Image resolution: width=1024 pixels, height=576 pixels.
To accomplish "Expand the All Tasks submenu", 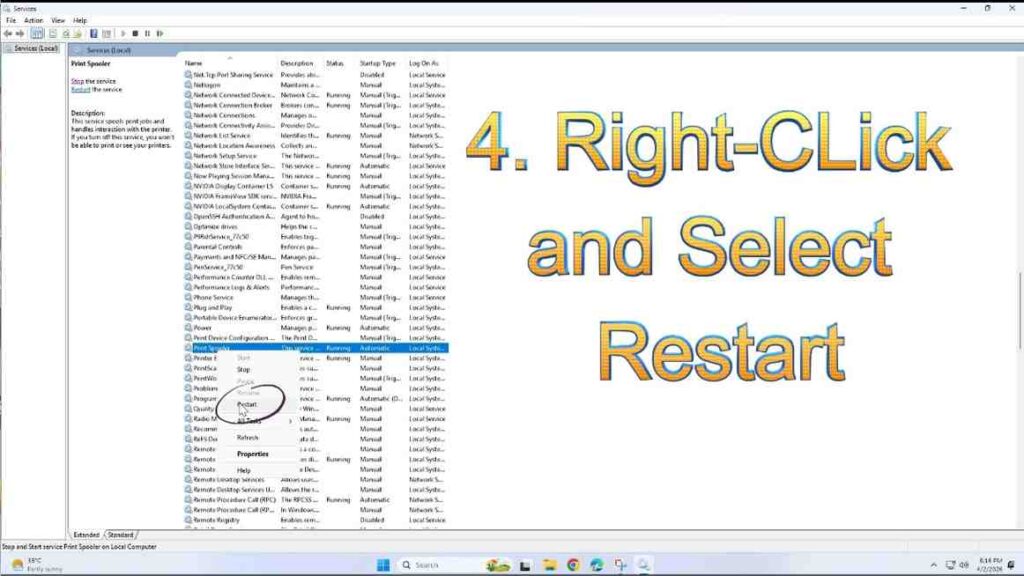I will point(250,421).
